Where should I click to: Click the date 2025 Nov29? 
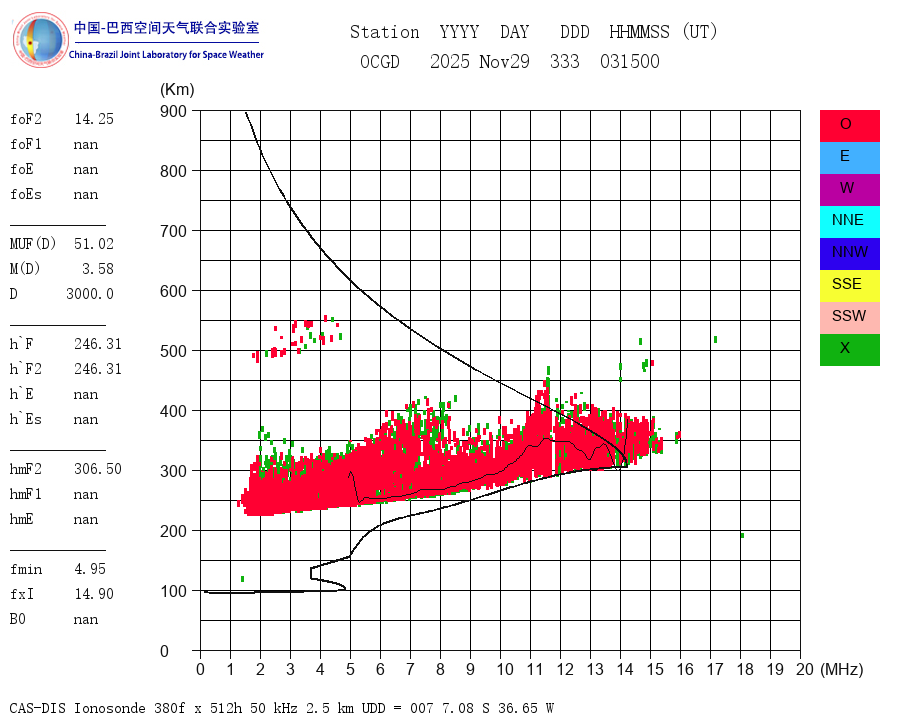[x=480, y=61]
